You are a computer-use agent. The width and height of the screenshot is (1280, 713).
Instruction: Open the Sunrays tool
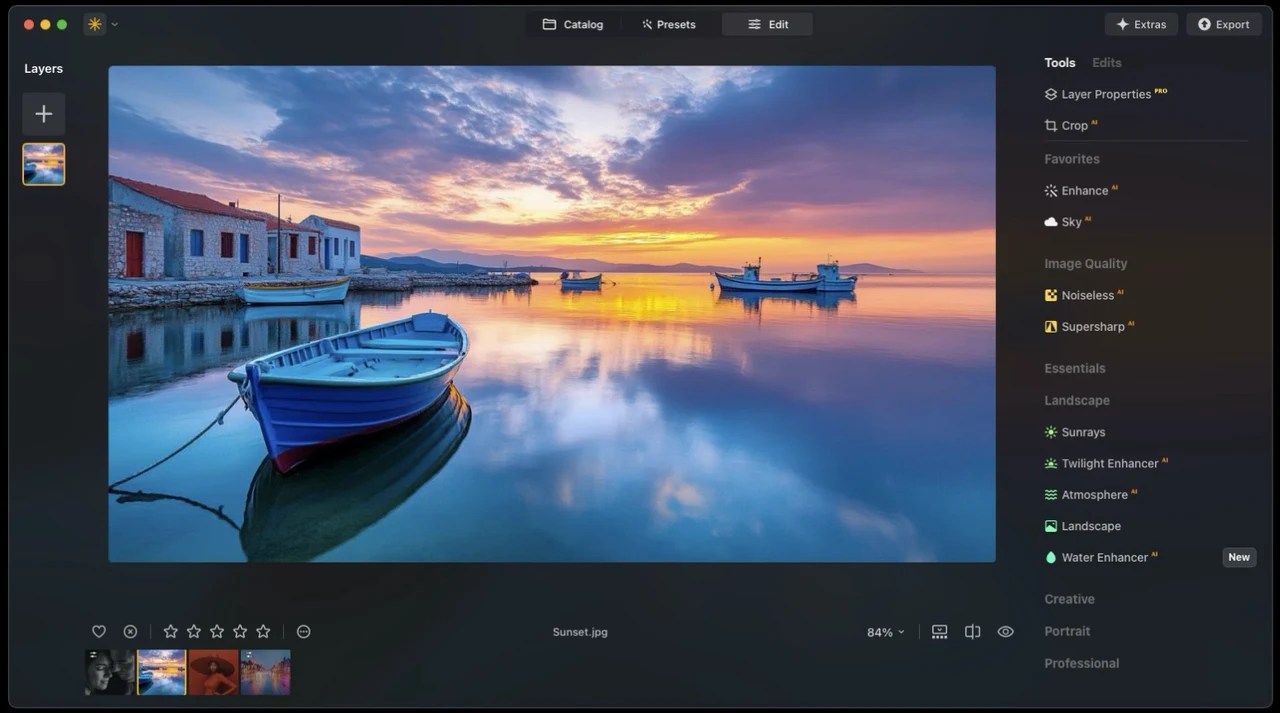tap(1082, 431)
